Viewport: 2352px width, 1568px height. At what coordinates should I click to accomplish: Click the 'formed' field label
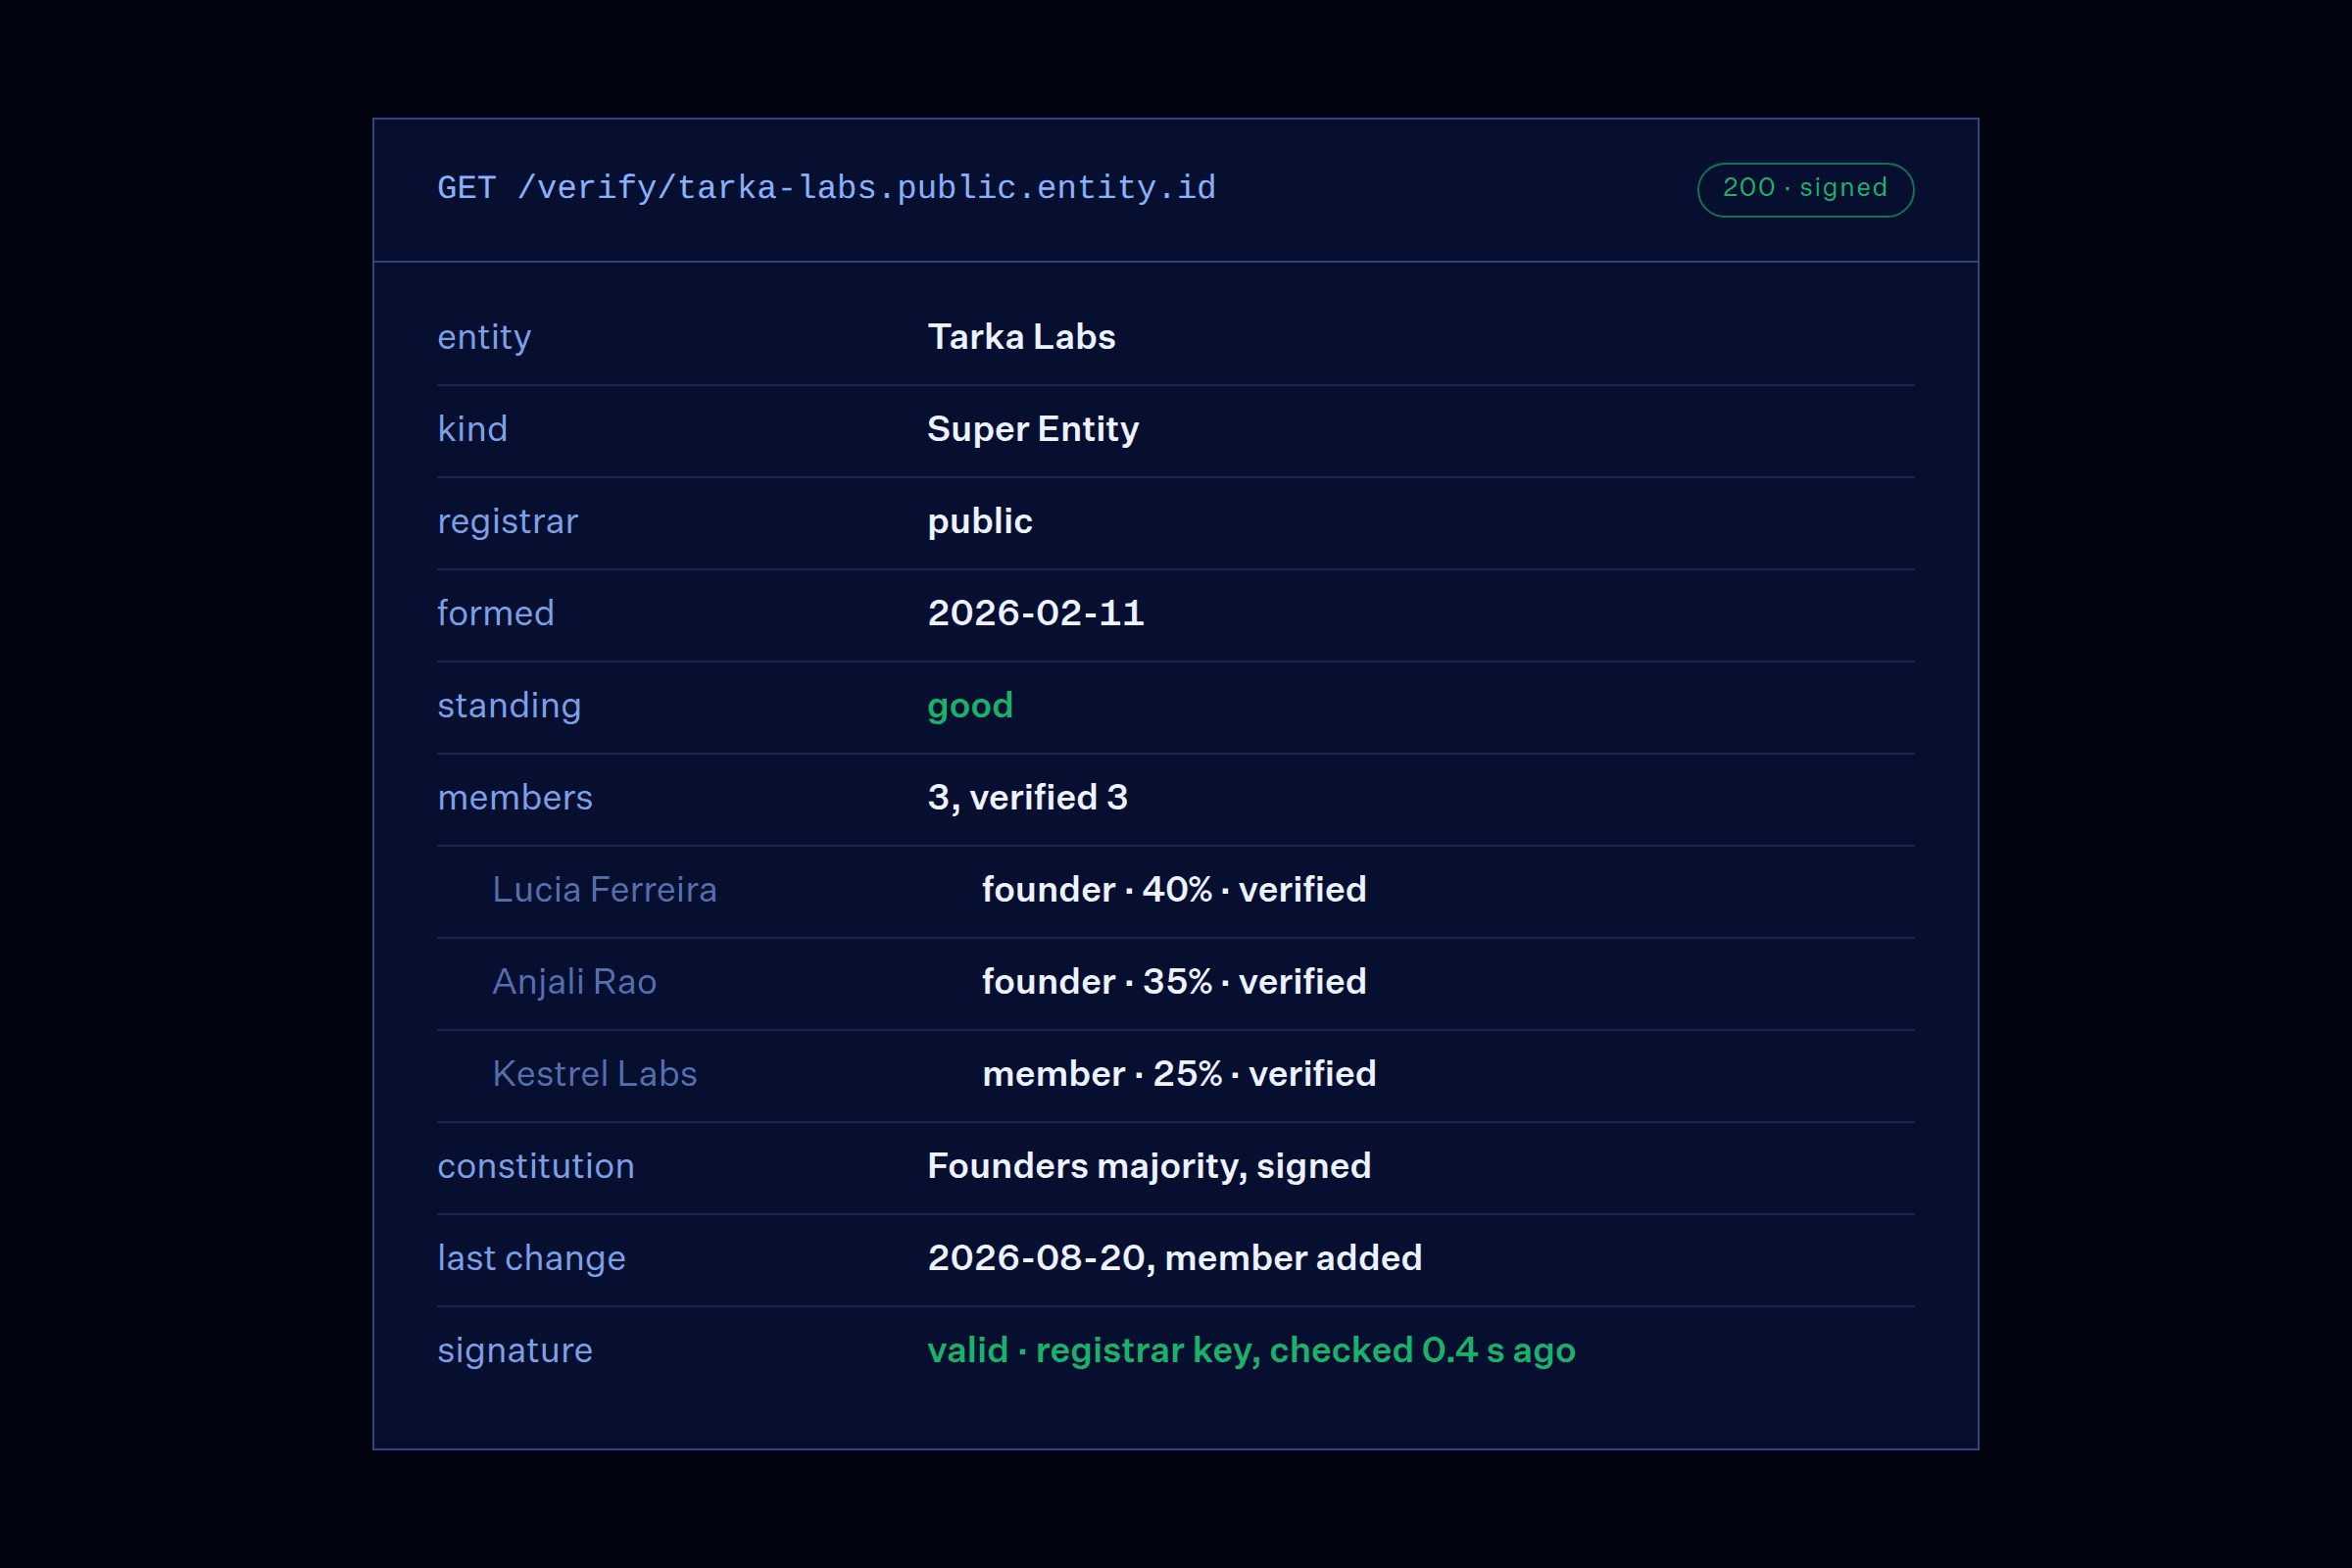click(495, 613)
